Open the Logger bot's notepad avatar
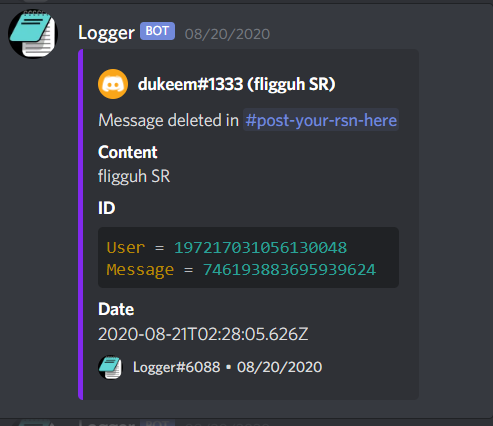The height and width of the screenshot is (426, 493). (33, 34)
